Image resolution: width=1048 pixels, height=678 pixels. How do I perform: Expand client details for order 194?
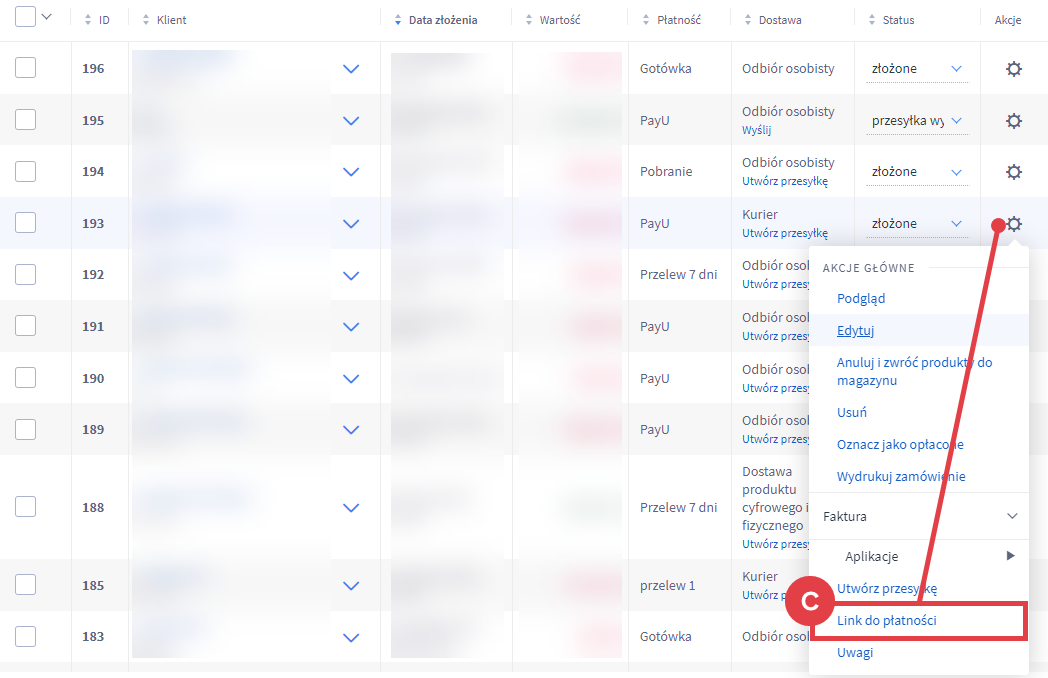pyautogui.click(x=351, y=172)
